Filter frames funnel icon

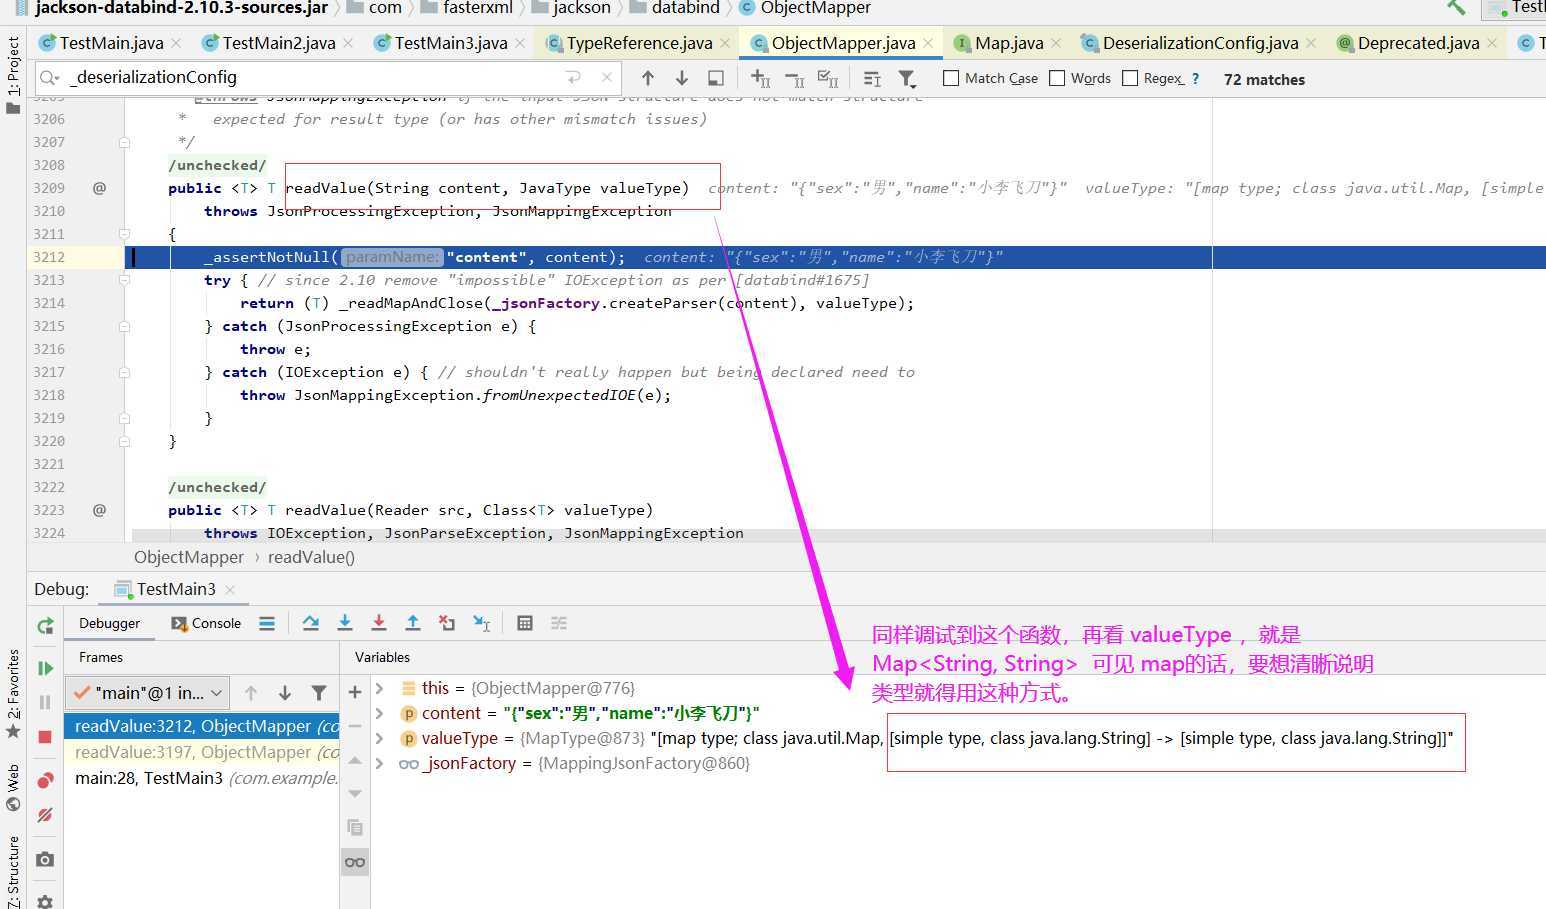[x=319, y=693]
